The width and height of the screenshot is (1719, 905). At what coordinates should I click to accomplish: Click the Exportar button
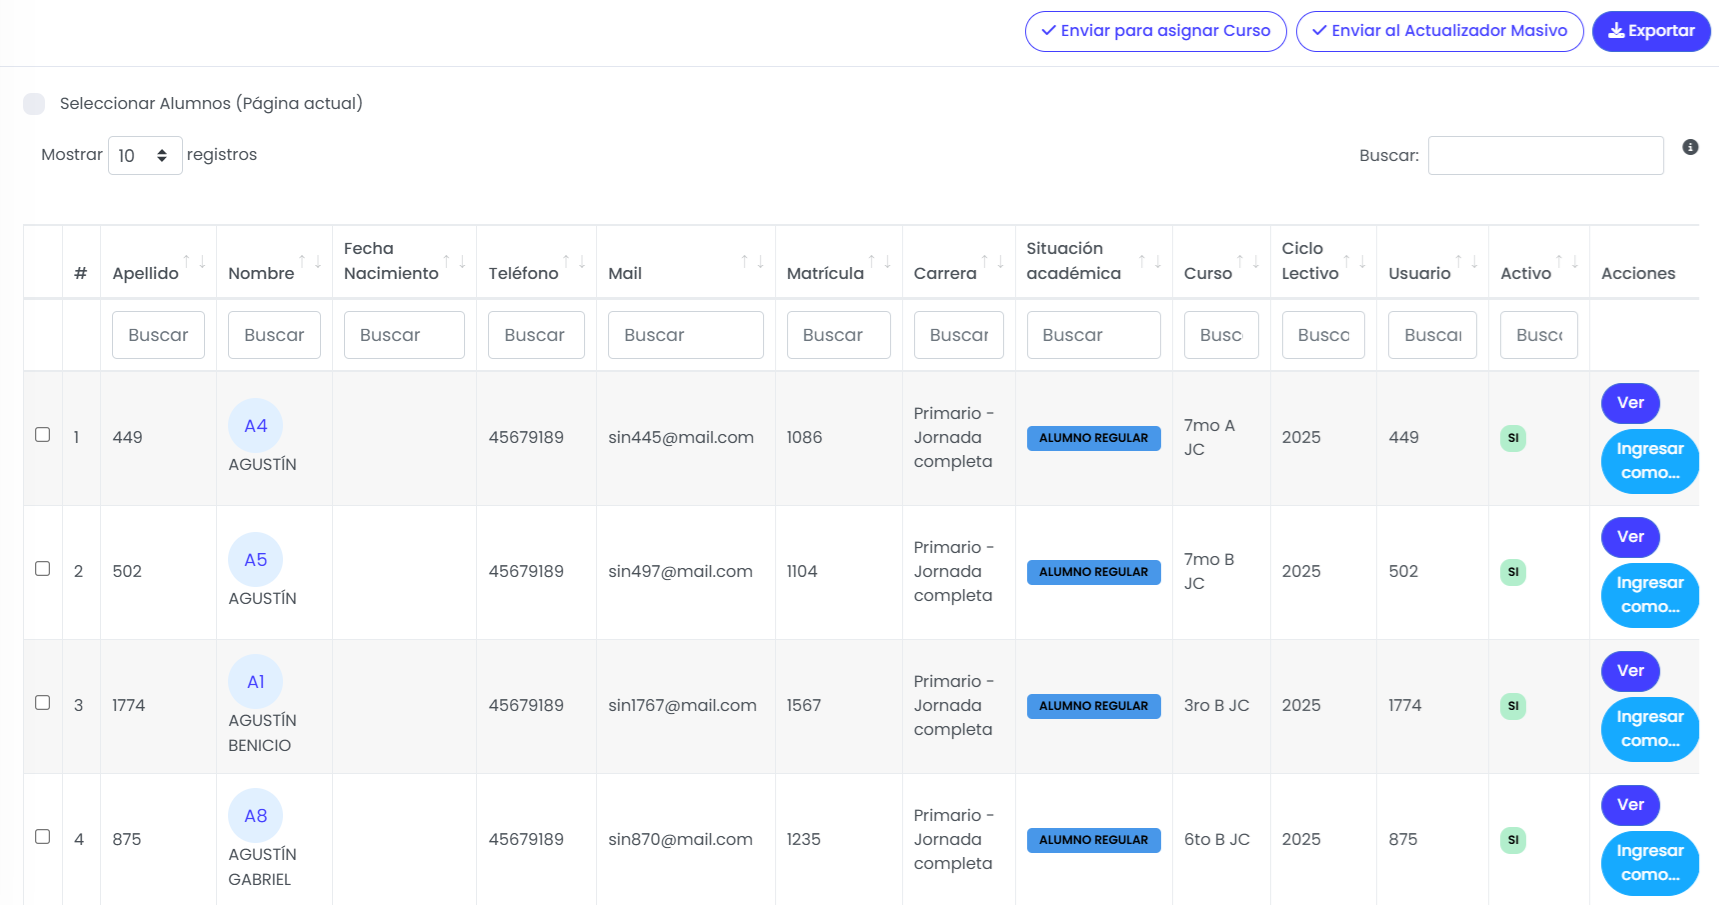tap(1651, 31)
